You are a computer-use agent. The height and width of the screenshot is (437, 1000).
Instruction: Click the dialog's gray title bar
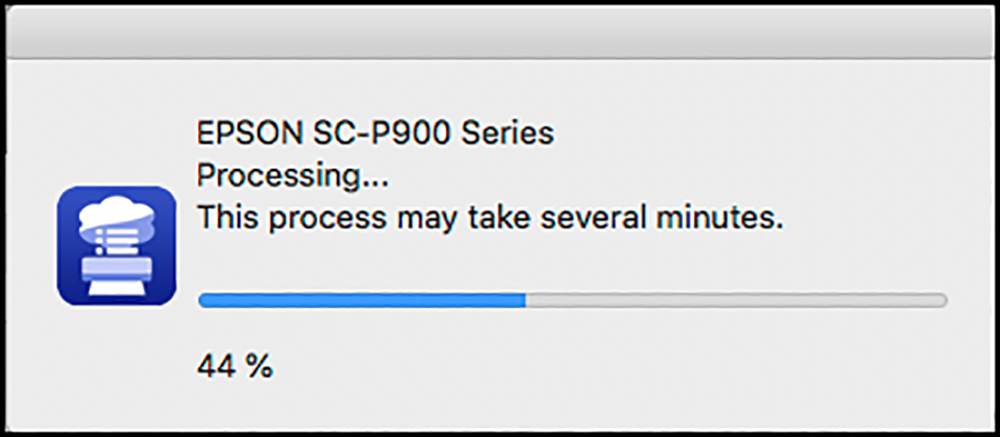[500, 31]
